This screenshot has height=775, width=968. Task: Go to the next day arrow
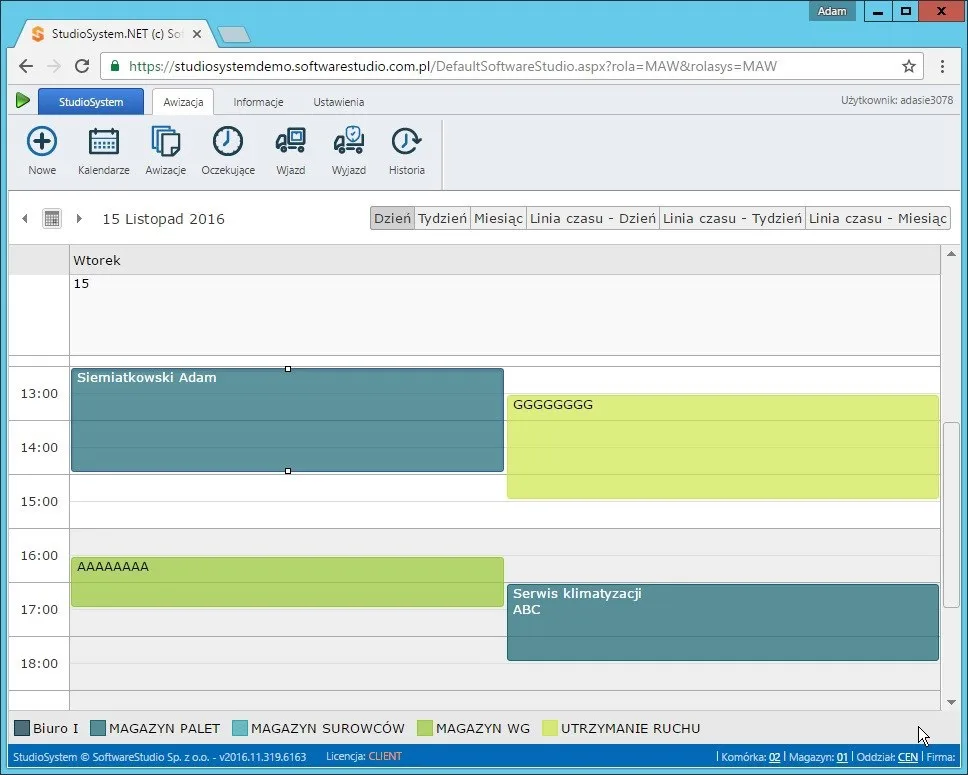click(x=79, y=219)
